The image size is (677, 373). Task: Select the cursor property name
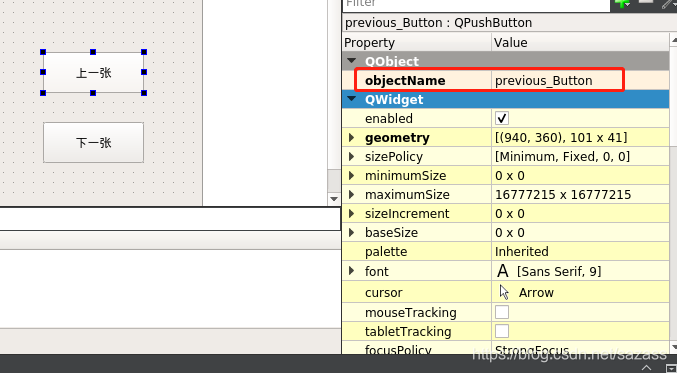pyautogui.click(x=383, y=293)
